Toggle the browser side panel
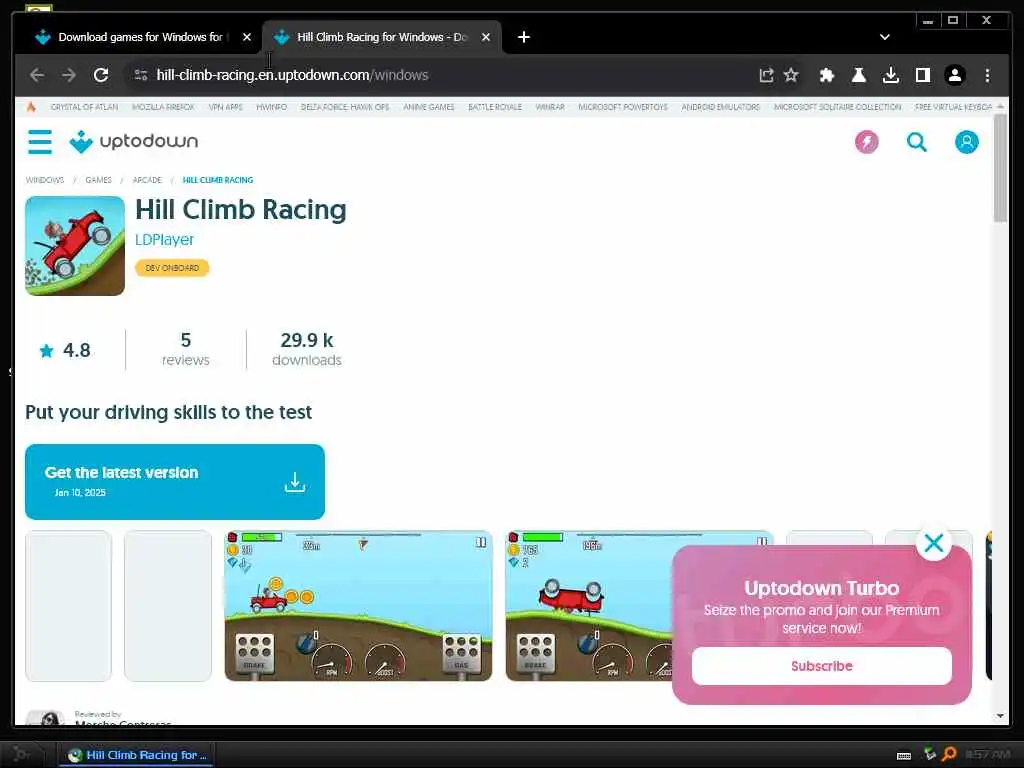 coord(922,75)
